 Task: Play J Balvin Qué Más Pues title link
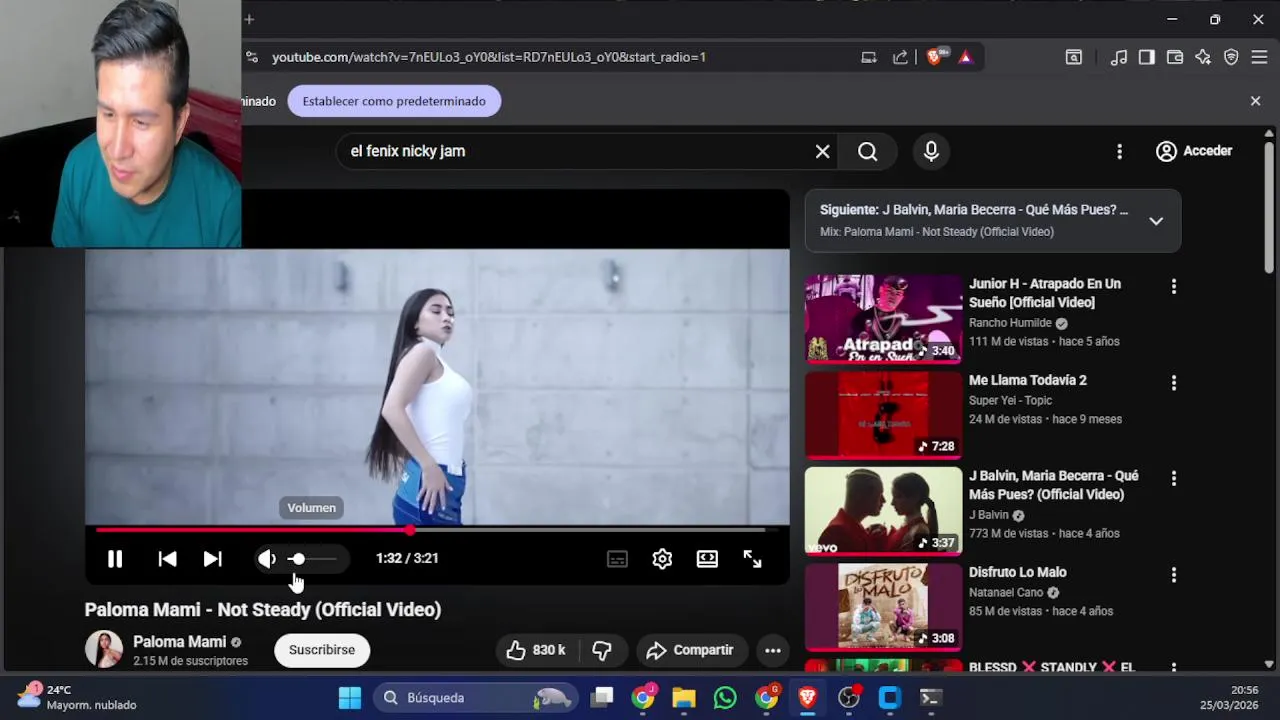tap(1053, 485)
